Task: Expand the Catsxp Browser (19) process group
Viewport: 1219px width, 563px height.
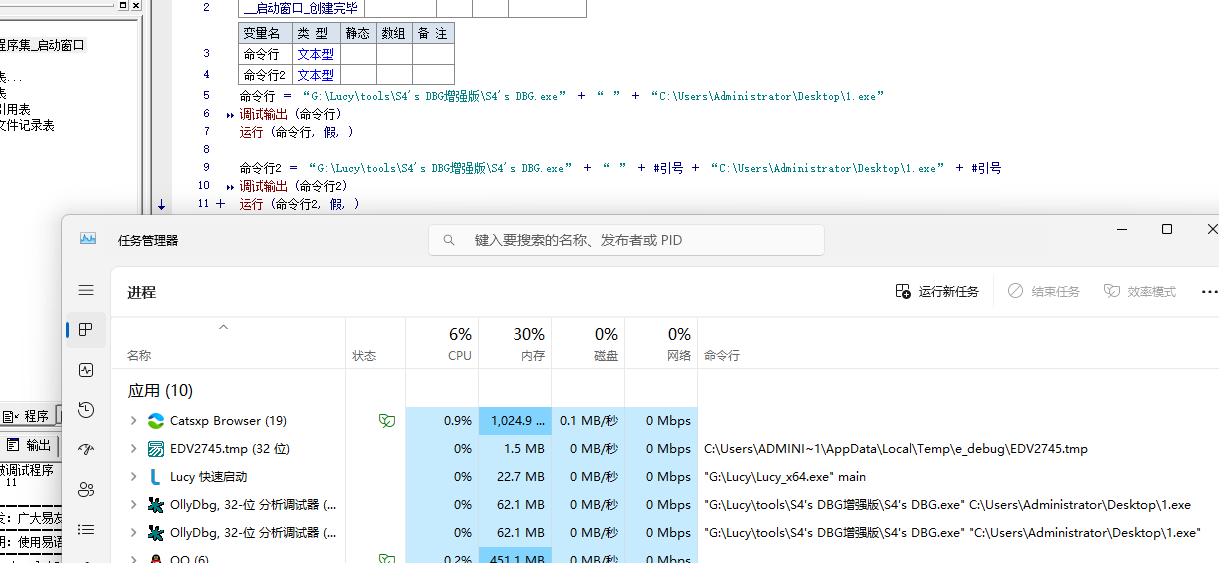Action: click(133, 421)
